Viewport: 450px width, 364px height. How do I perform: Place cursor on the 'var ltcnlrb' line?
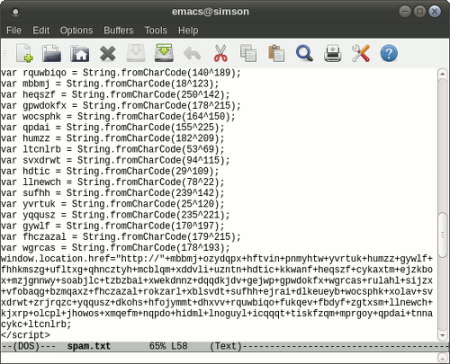pyautogui.click(x=112, y=149)
